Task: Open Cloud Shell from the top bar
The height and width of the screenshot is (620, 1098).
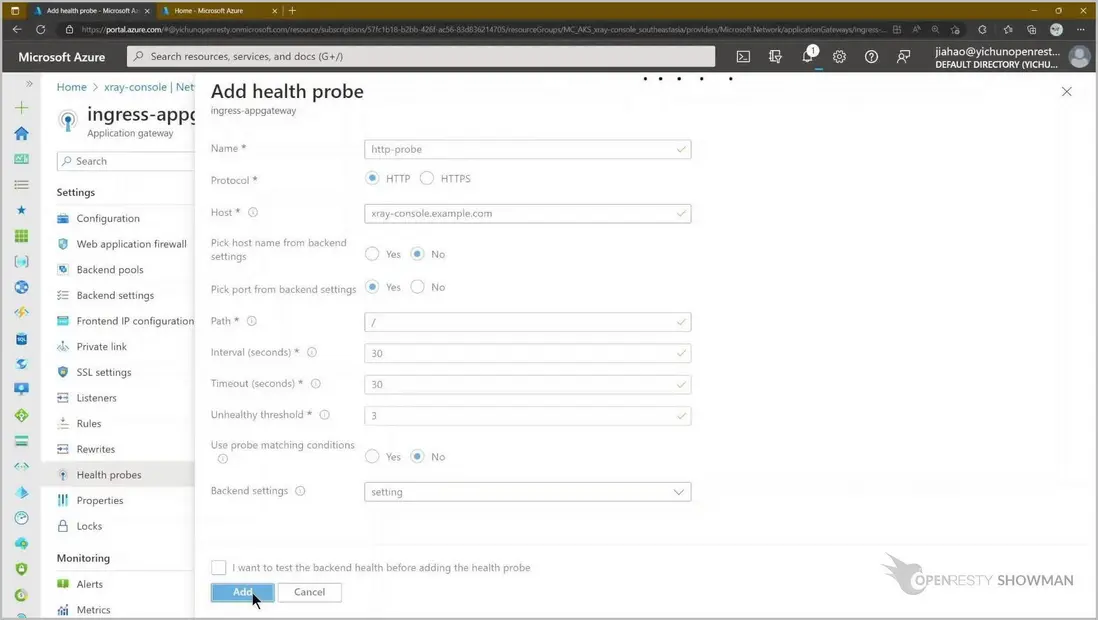Action: click(743, 57)
